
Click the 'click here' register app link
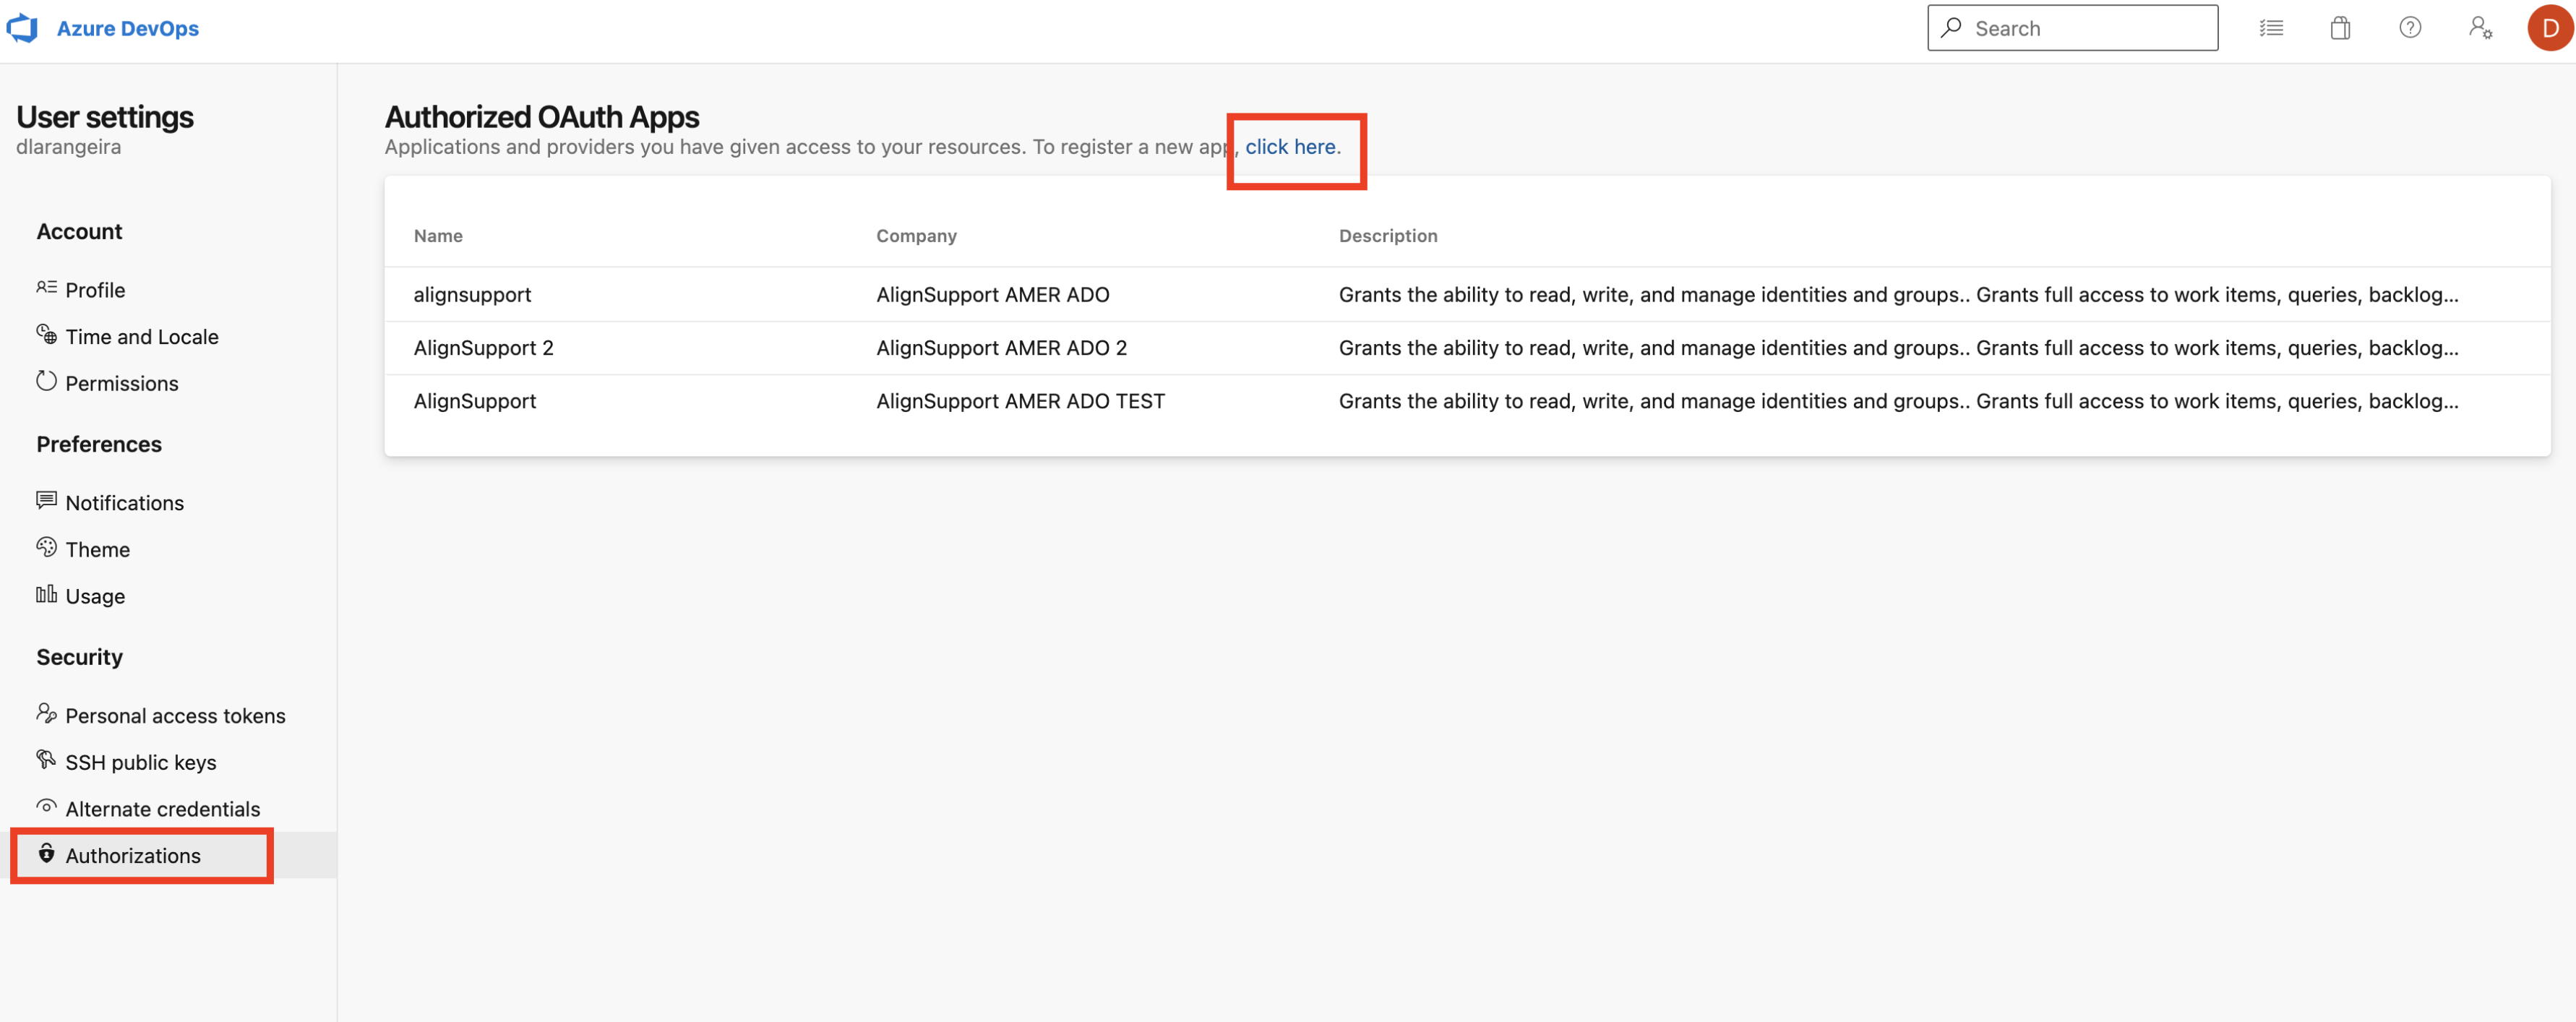click(1290, 147)
